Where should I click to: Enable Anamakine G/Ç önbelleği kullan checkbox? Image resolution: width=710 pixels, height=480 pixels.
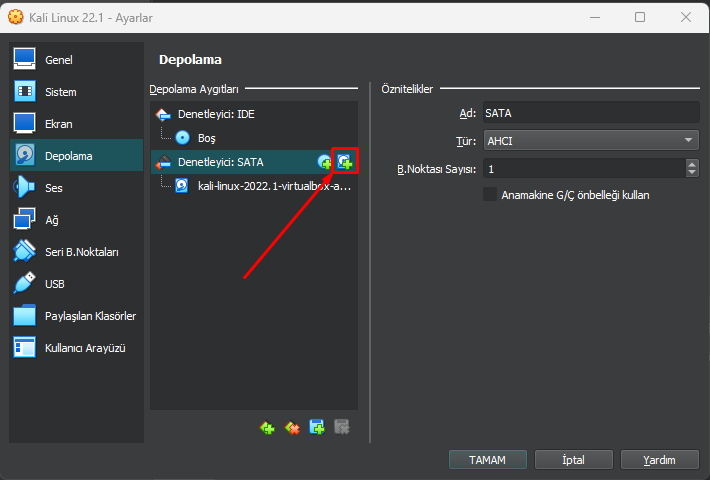click(x=490, y=195)
